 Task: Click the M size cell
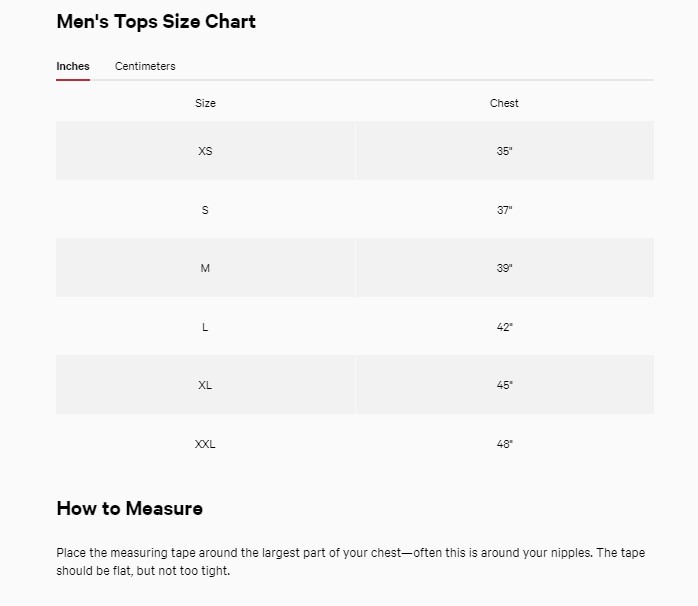coord(205,268)
